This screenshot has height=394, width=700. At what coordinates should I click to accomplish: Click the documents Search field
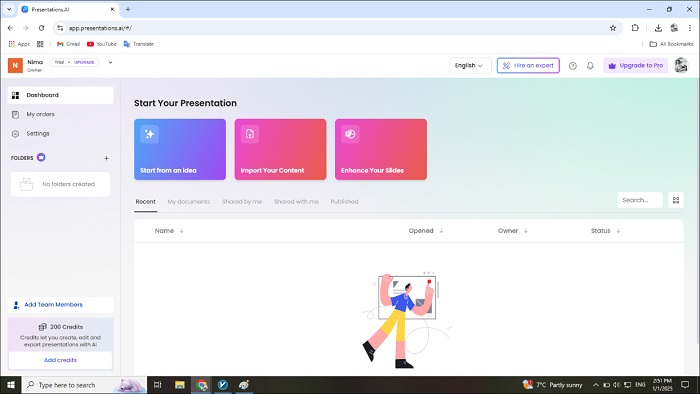(640, 200)
